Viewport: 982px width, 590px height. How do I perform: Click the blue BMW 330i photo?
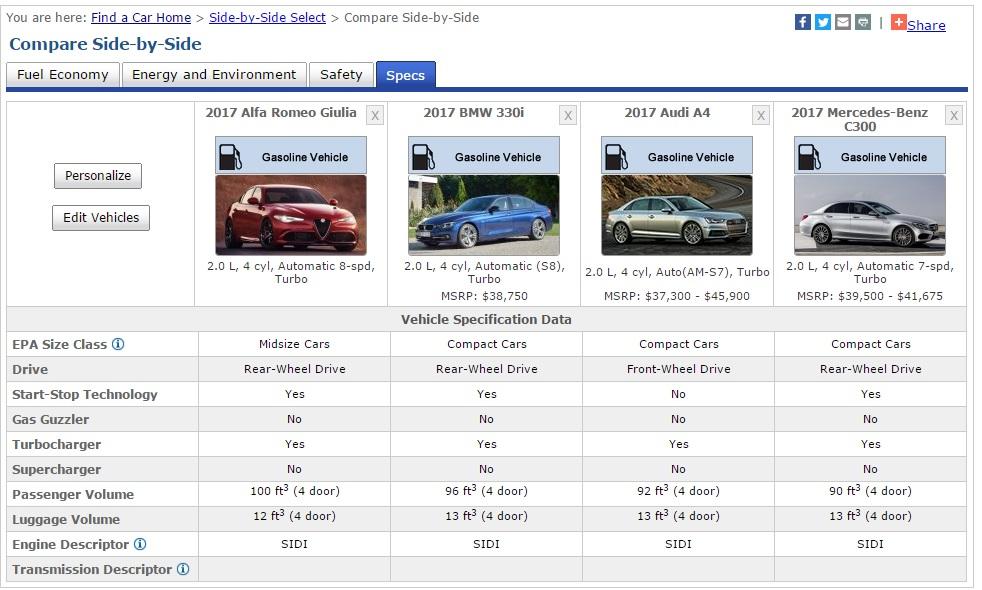point(483,215)
